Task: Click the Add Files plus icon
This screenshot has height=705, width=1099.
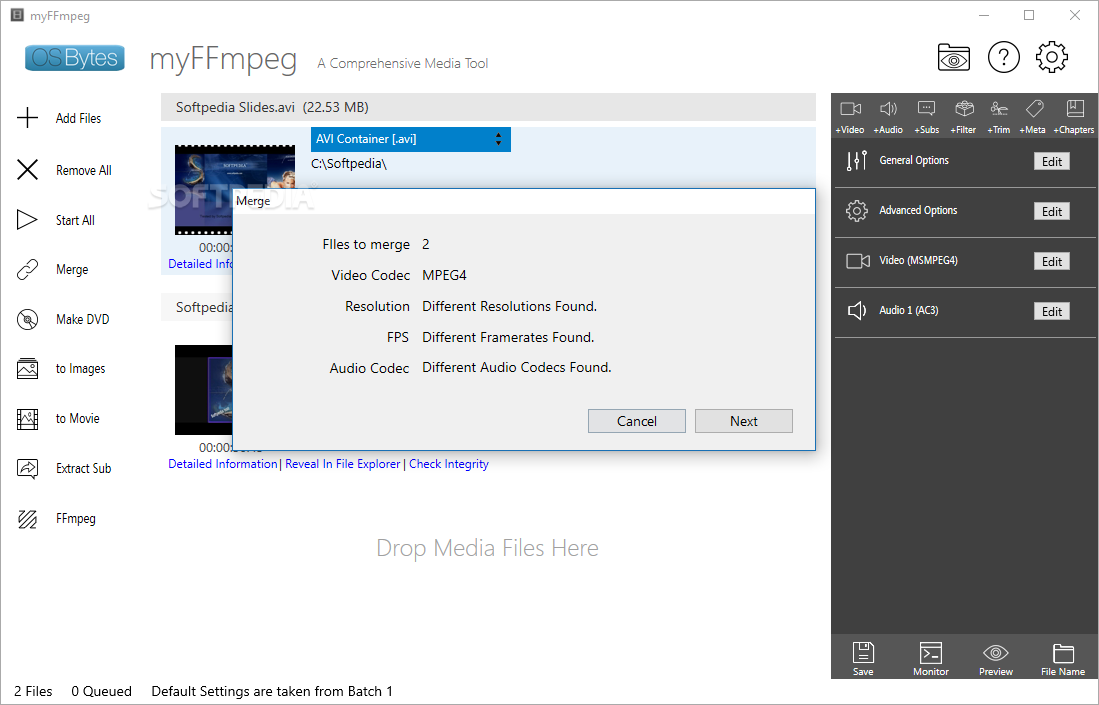Action: click(x=27, y=118)
